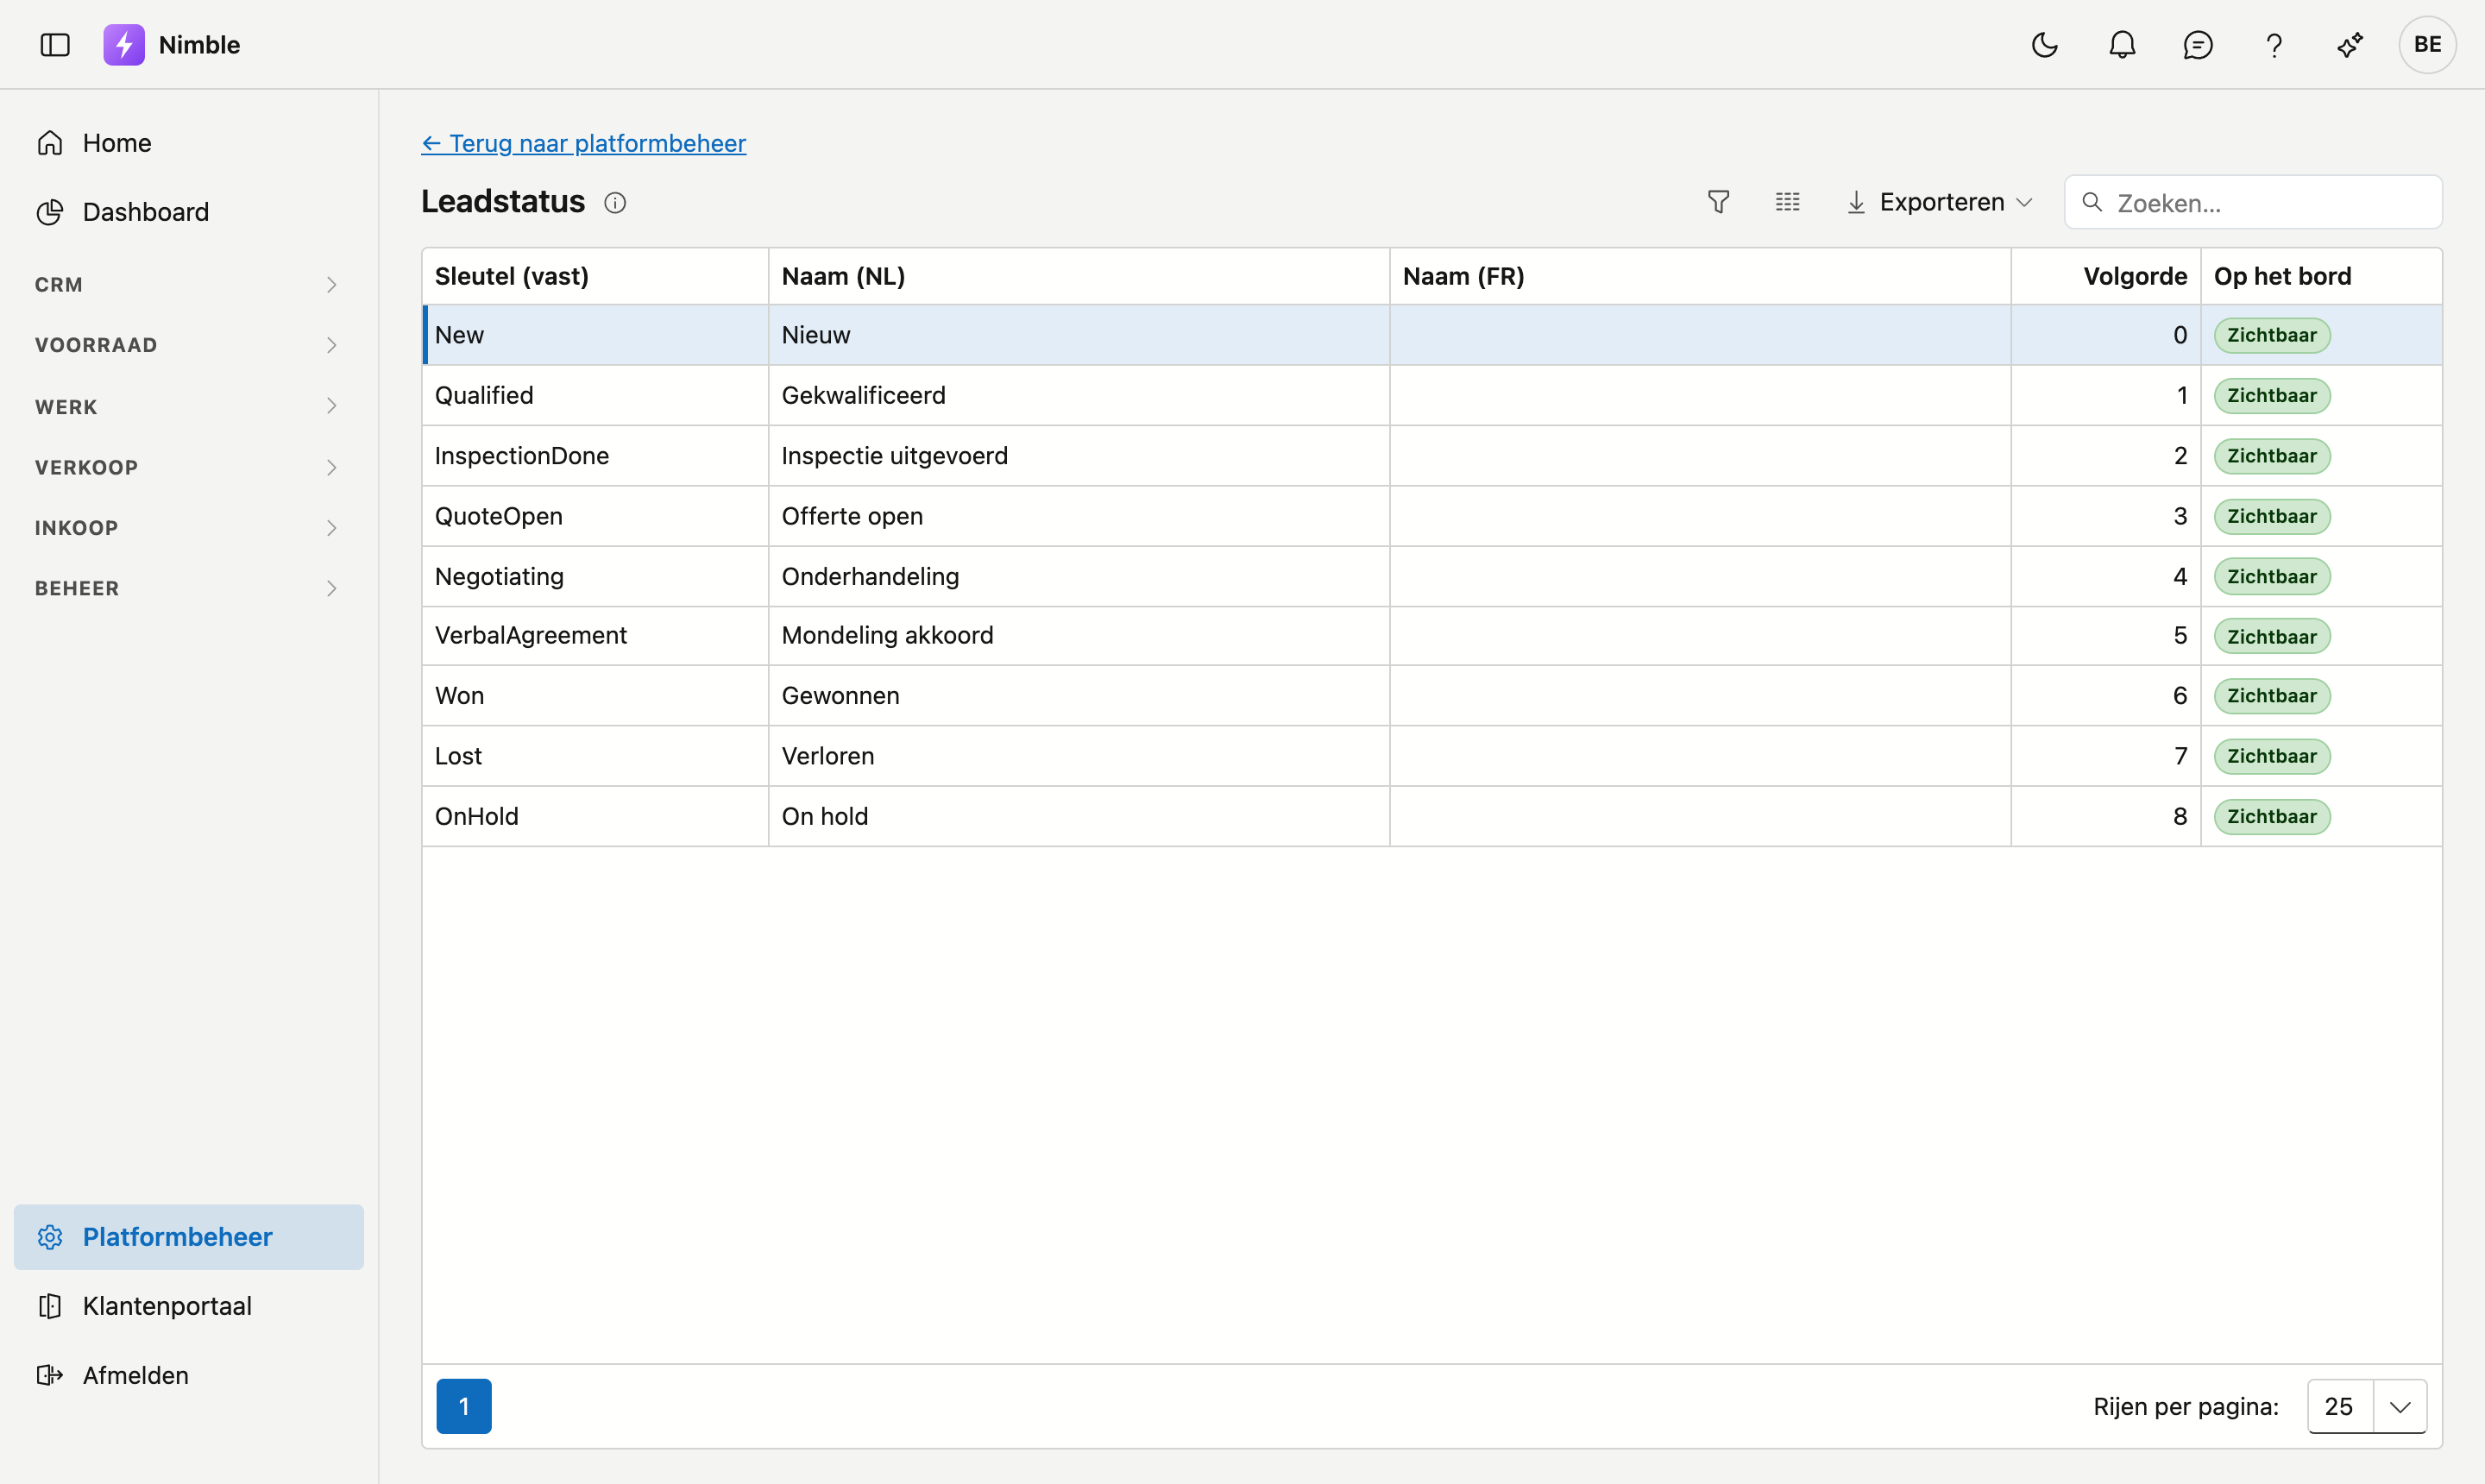Click the Dashboard chart icon
Screen dimensions: 2485x1484
(50, 212)
